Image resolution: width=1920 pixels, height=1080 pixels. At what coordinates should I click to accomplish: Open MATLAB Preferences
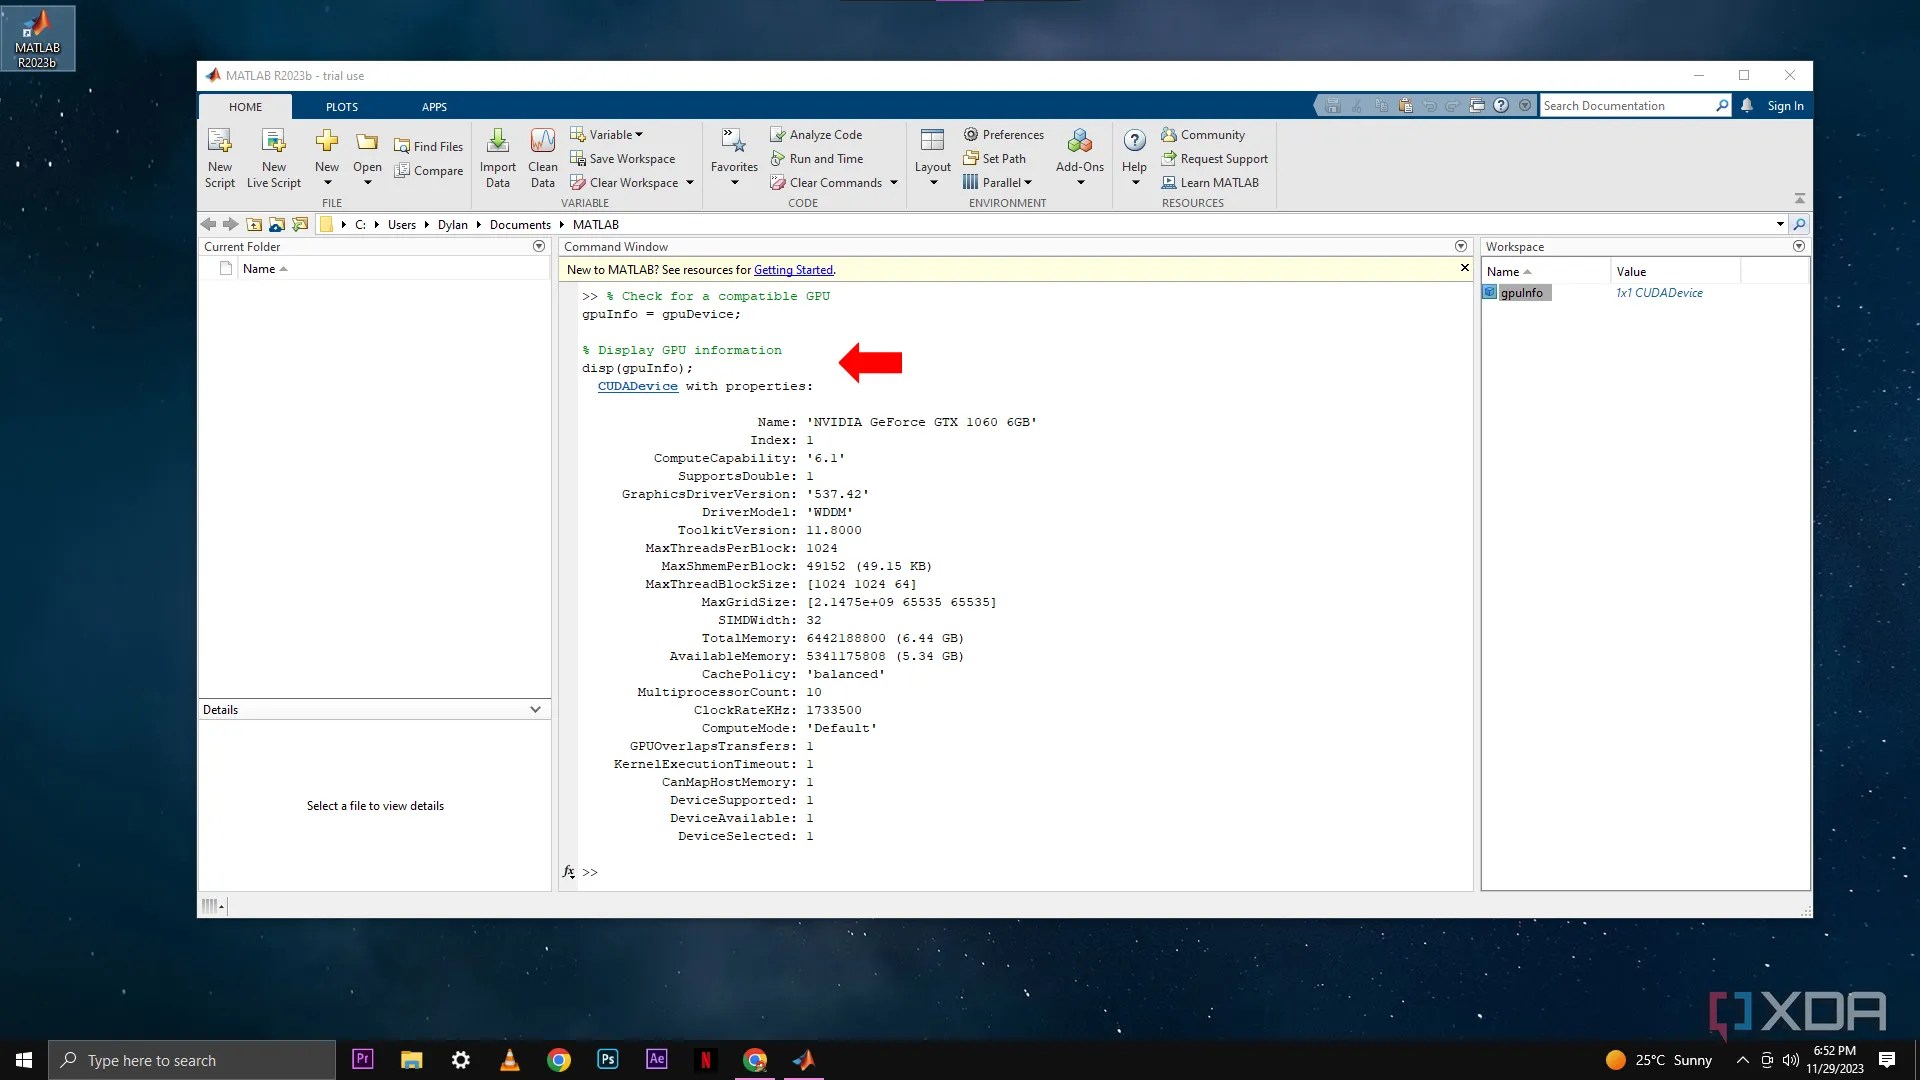coord(1004,133)
